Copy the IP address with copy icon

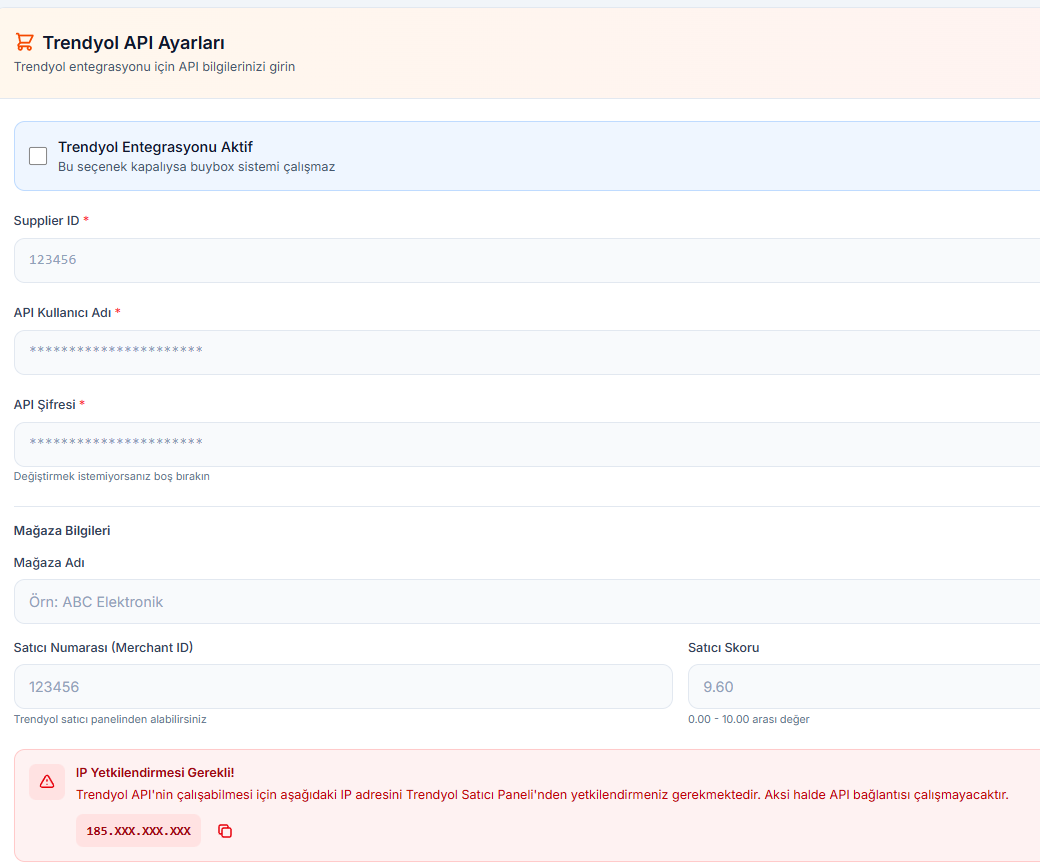[x=226, y=831]
